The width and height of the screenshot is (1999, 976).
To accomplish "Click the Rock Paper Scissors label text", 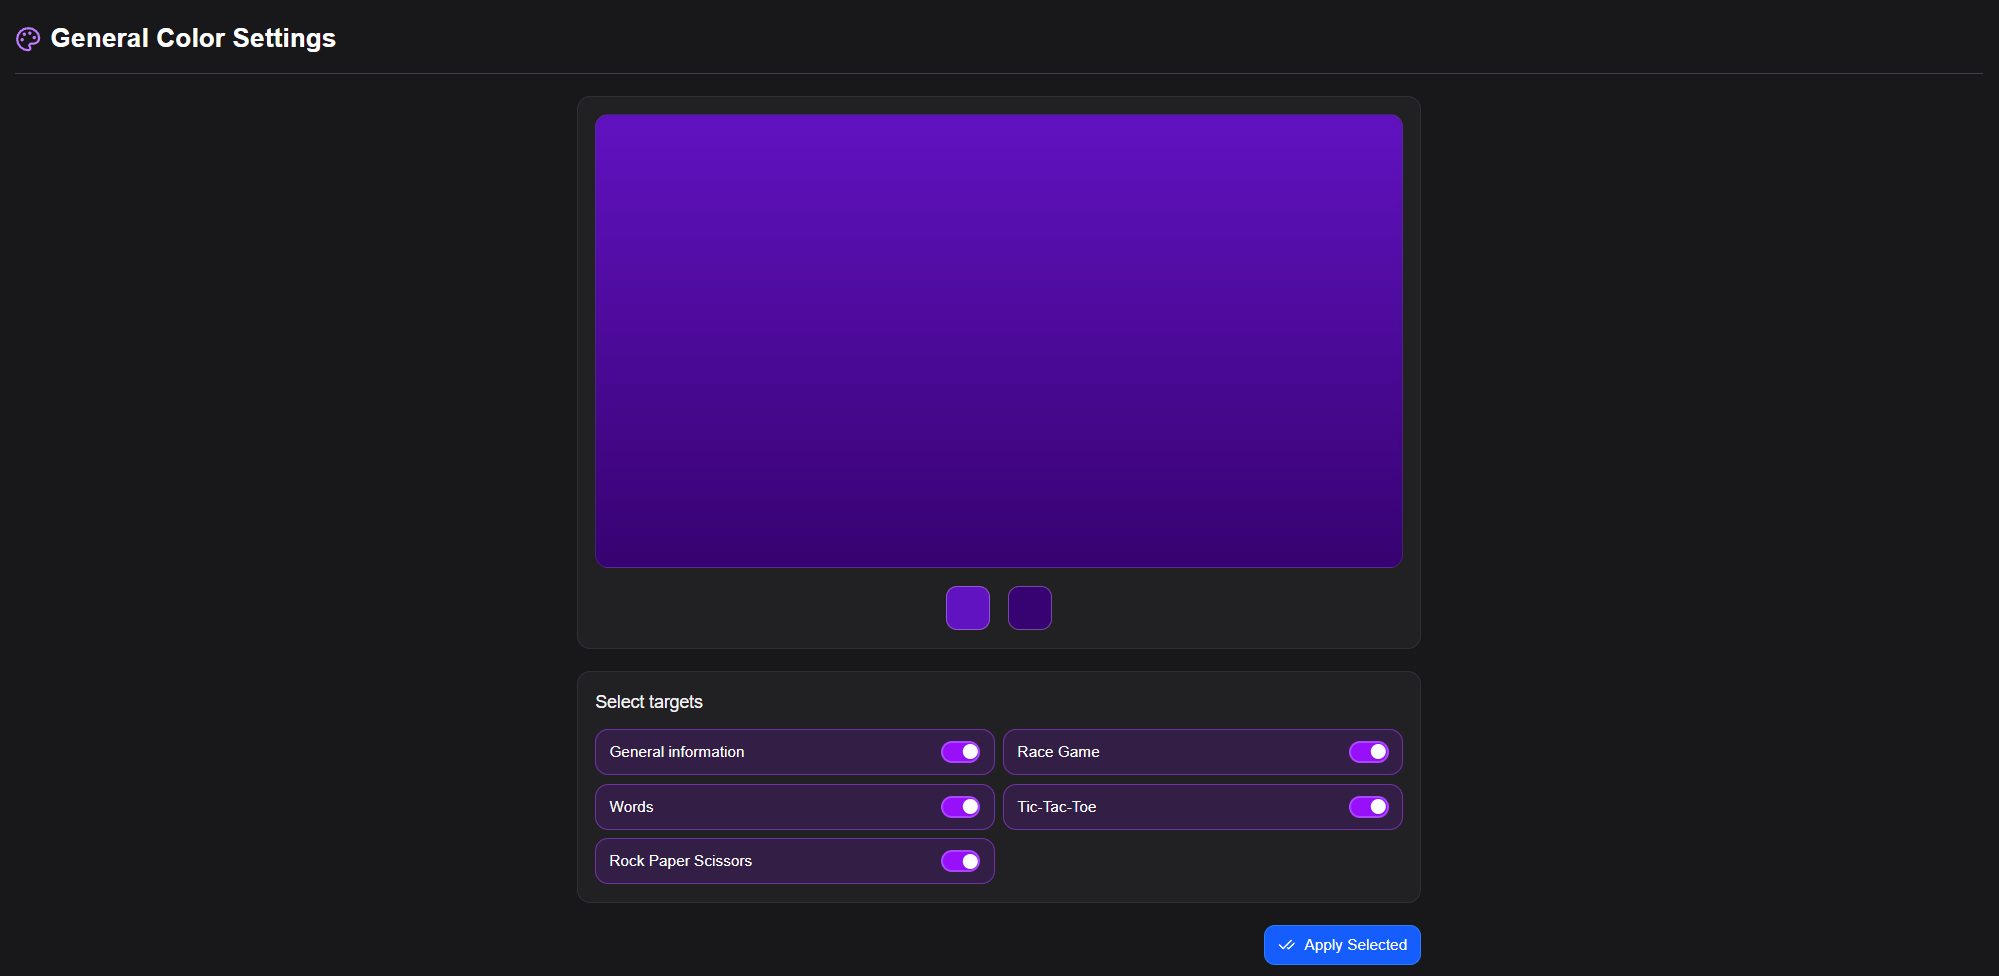I will coord(680,861).
